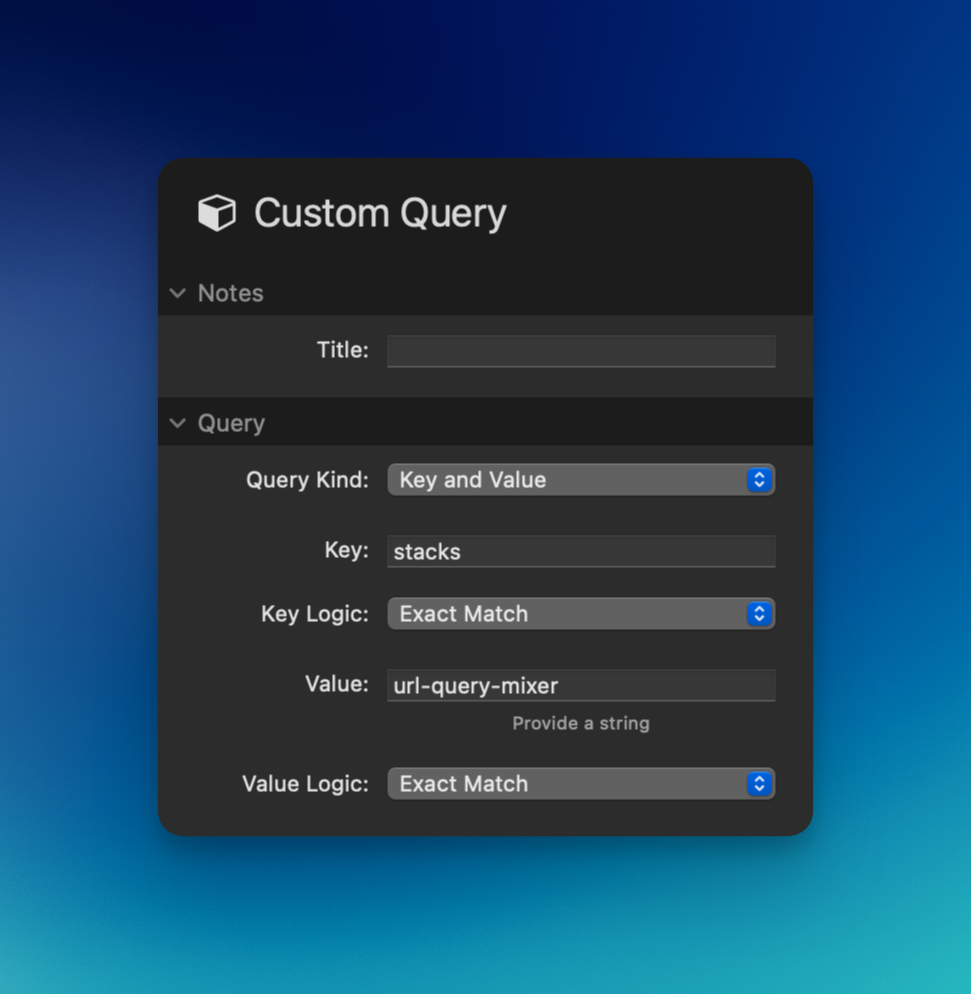Click the Value Logic: label
Image resolution: width=971 pixels, height=994 pixels.
pyautogui.click(x=305, y=784)
